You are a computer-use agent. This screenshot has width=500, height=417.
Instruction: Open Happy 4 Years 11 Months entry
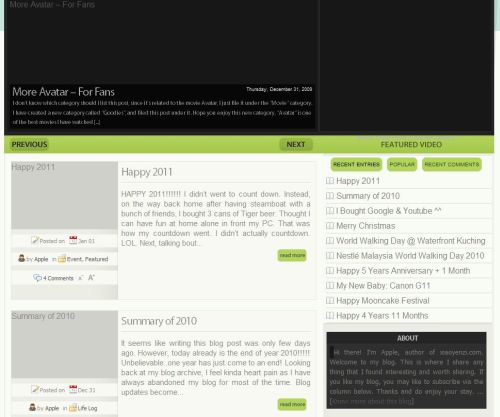[382, 316]
